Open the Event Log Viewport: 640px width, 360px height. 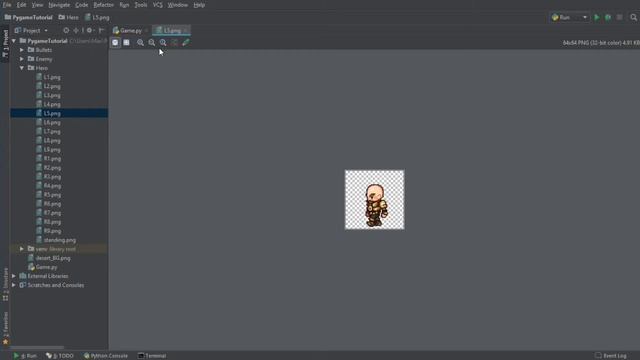click(x=611, y=356)
